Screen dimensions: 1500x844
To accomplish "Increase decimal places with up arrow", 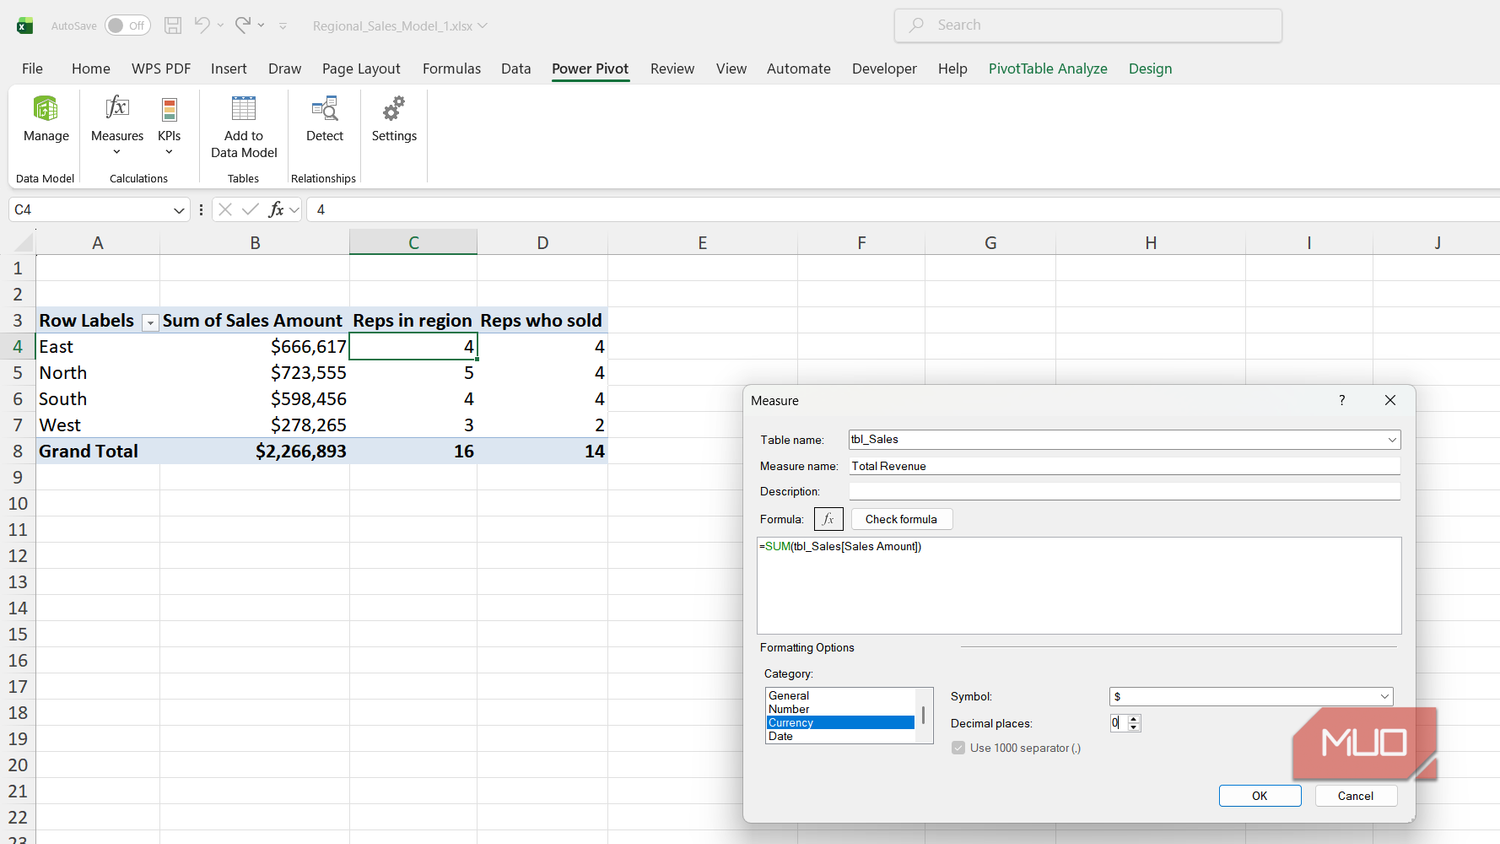I will point(1134,718).
